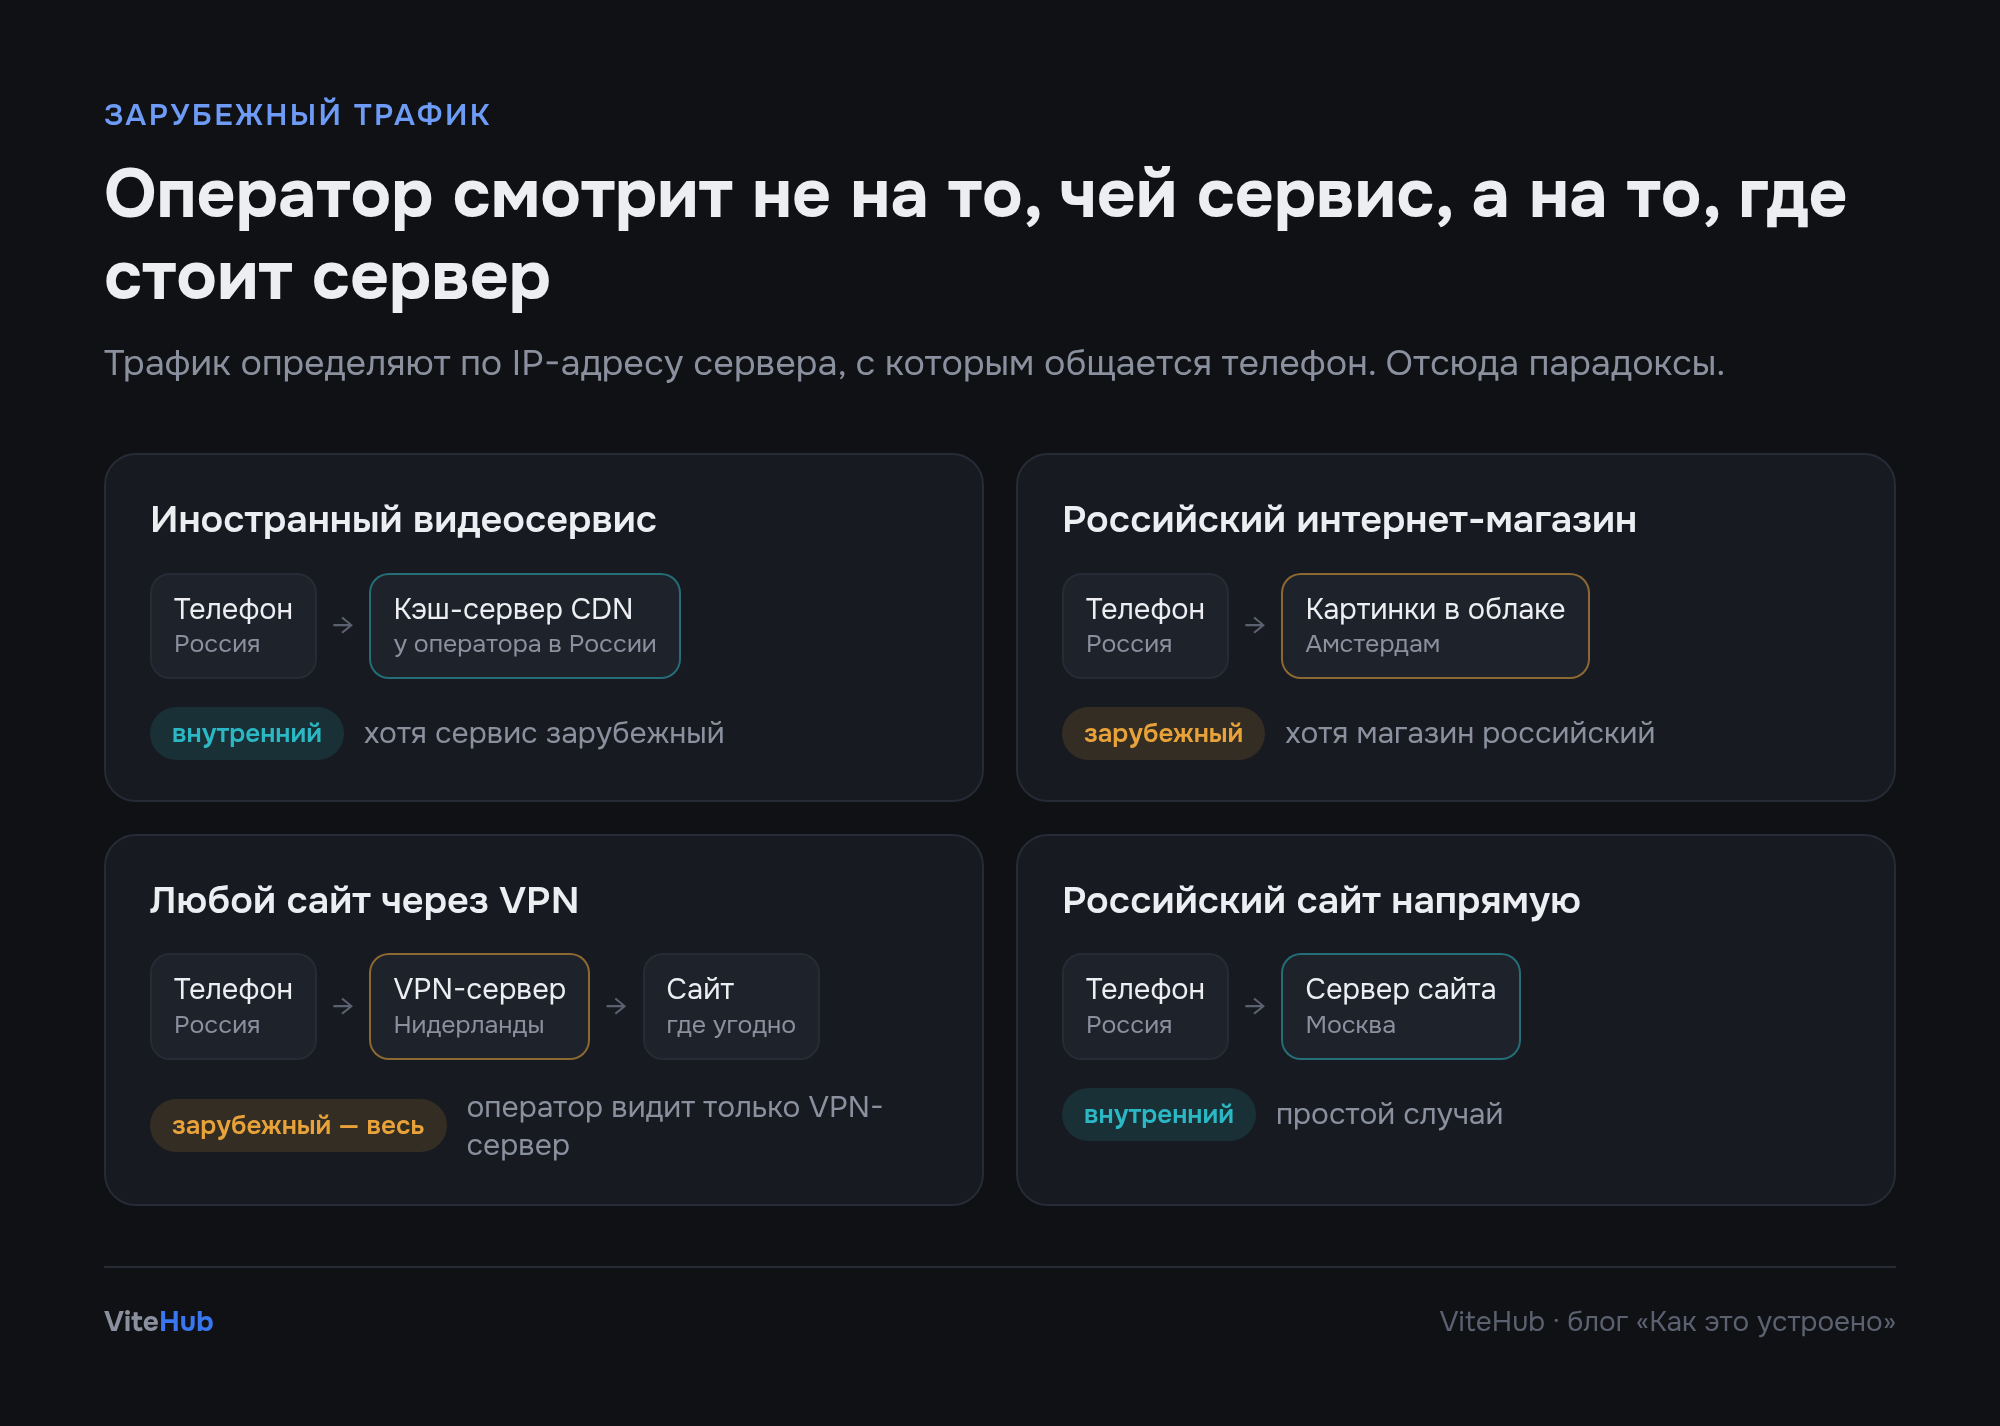Click the «внутренний» badge near «простой случай»
The width and height of the screenshot is (2000, 1426).
(x=1159, y=1115)
